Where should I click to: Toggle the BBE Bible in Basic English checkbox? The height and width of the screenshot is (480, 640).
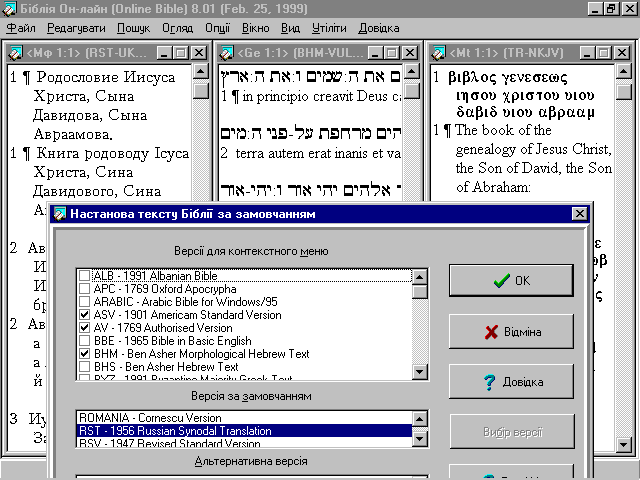tap(84, 341)
